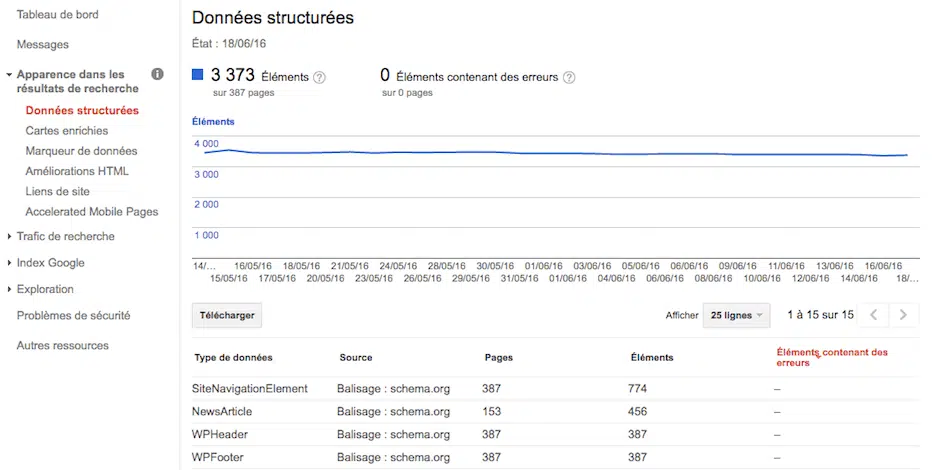This screenshot has height=470, width=950.
Task: Click the info icon beside Apparence dans les résultats
Action: (157, 74)
